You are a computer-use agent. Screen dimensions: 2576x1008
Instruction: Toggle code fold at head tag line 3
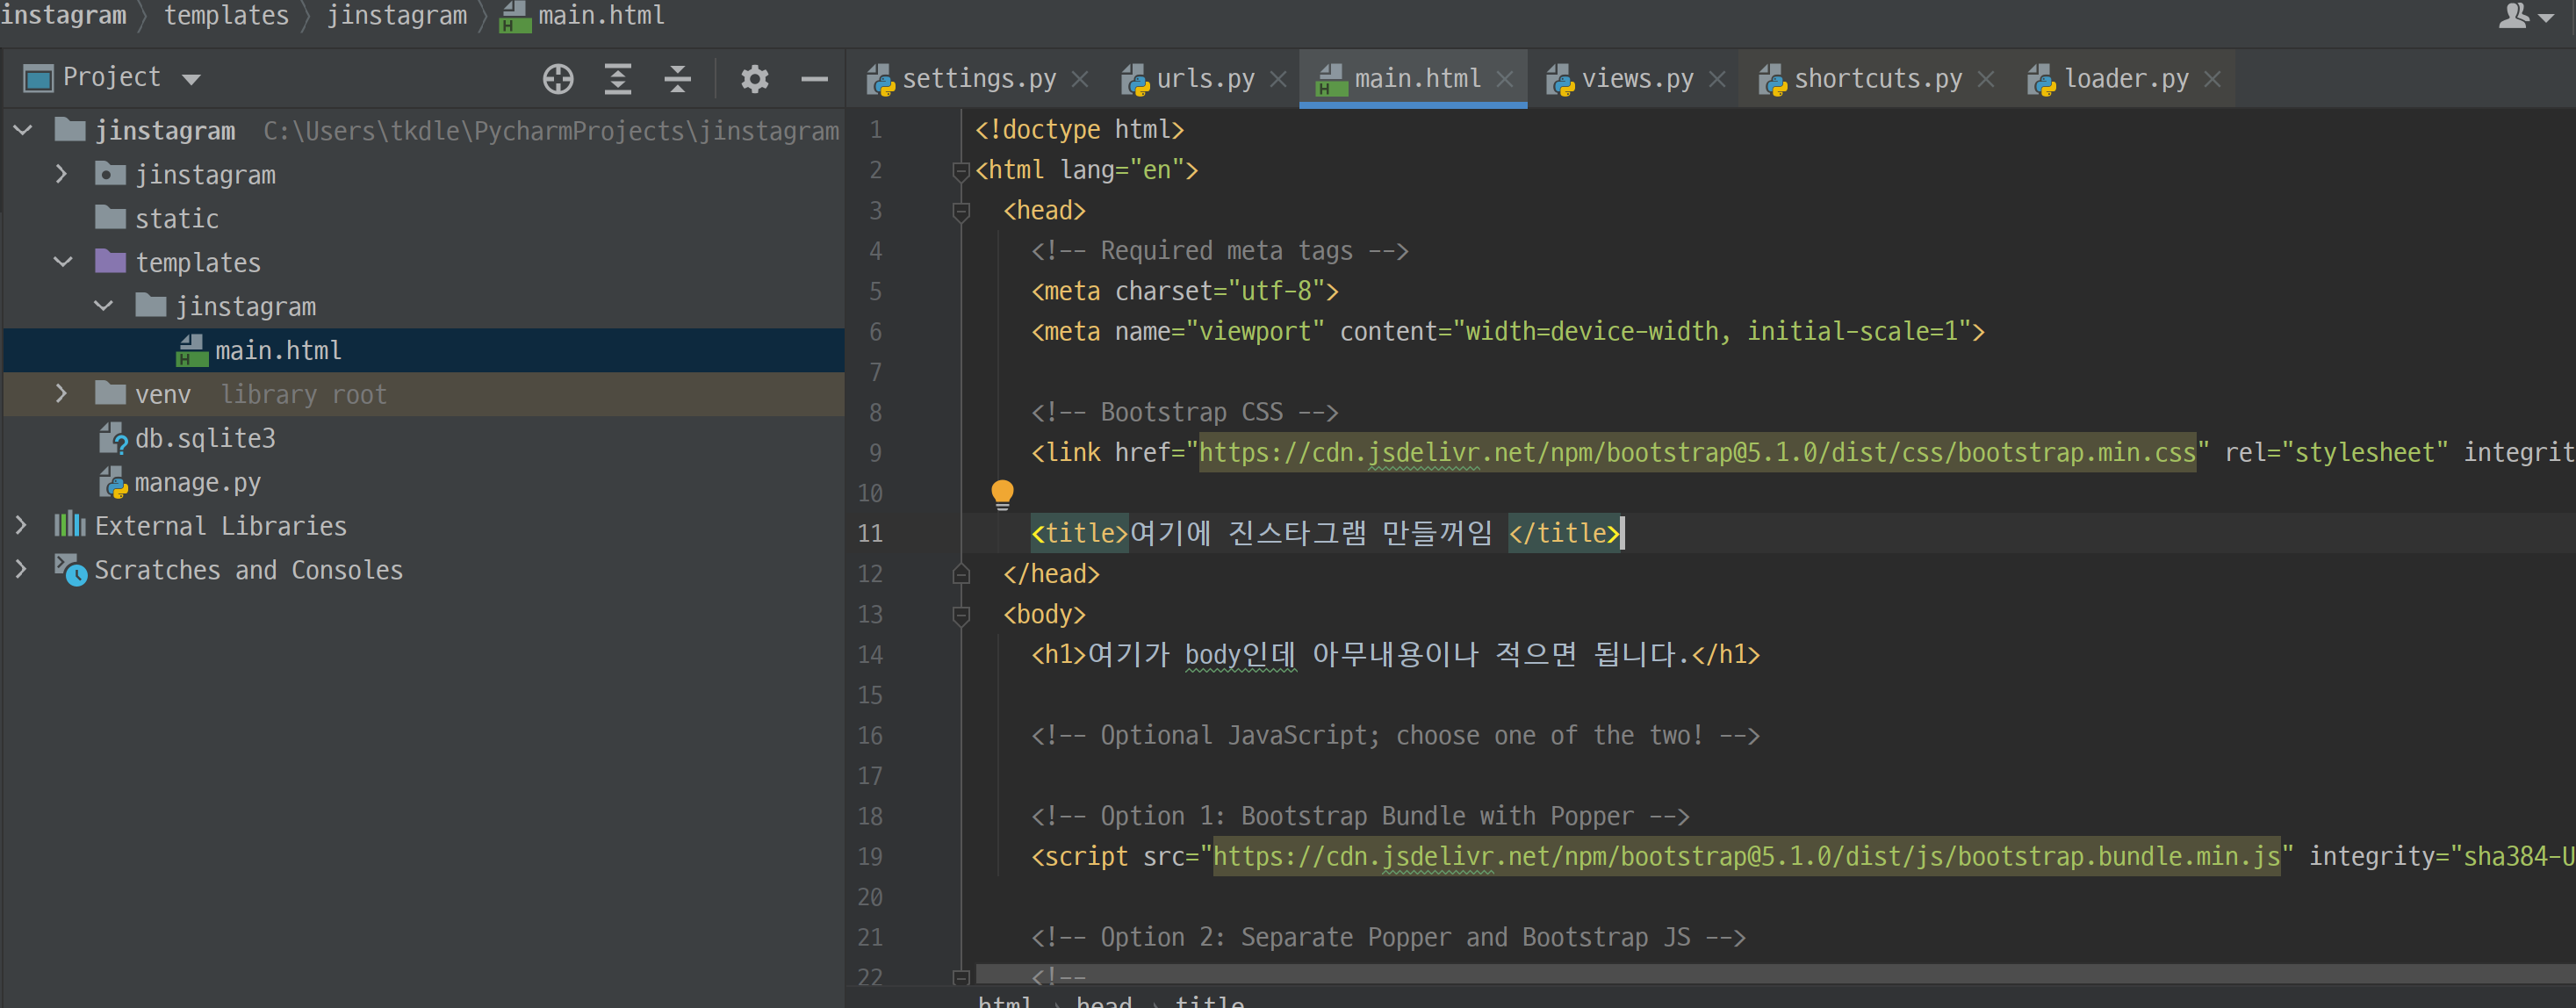pyautogui.click(x=961, y=211)
